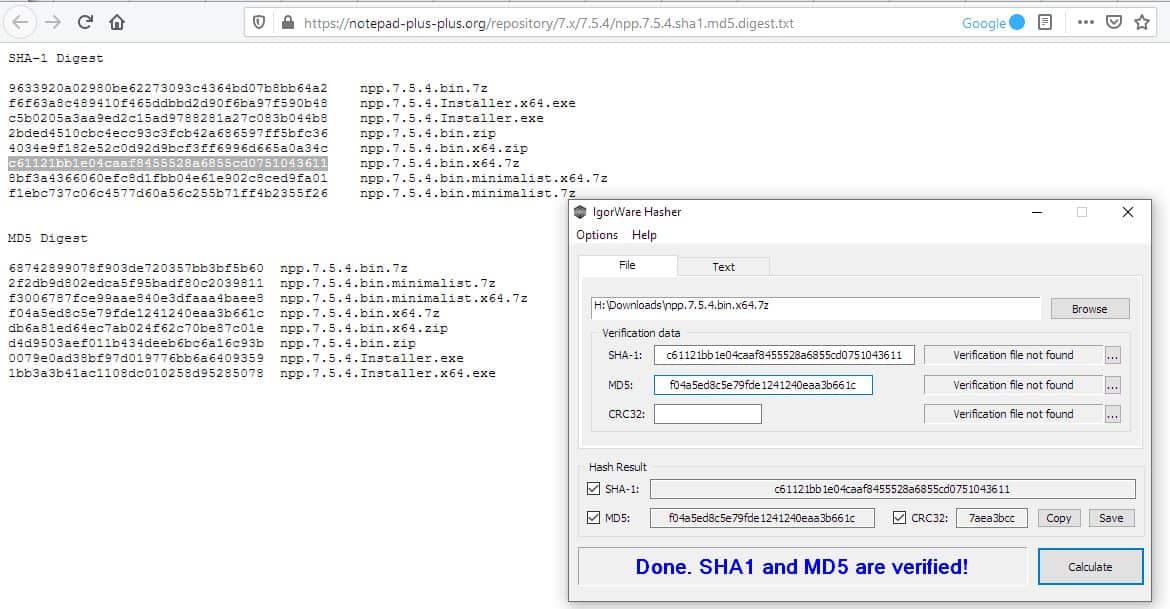Click SHA-1 row npp.7.5.4.bin.x64.zip filename
The image size is (1170, 609).
point(444,149)
